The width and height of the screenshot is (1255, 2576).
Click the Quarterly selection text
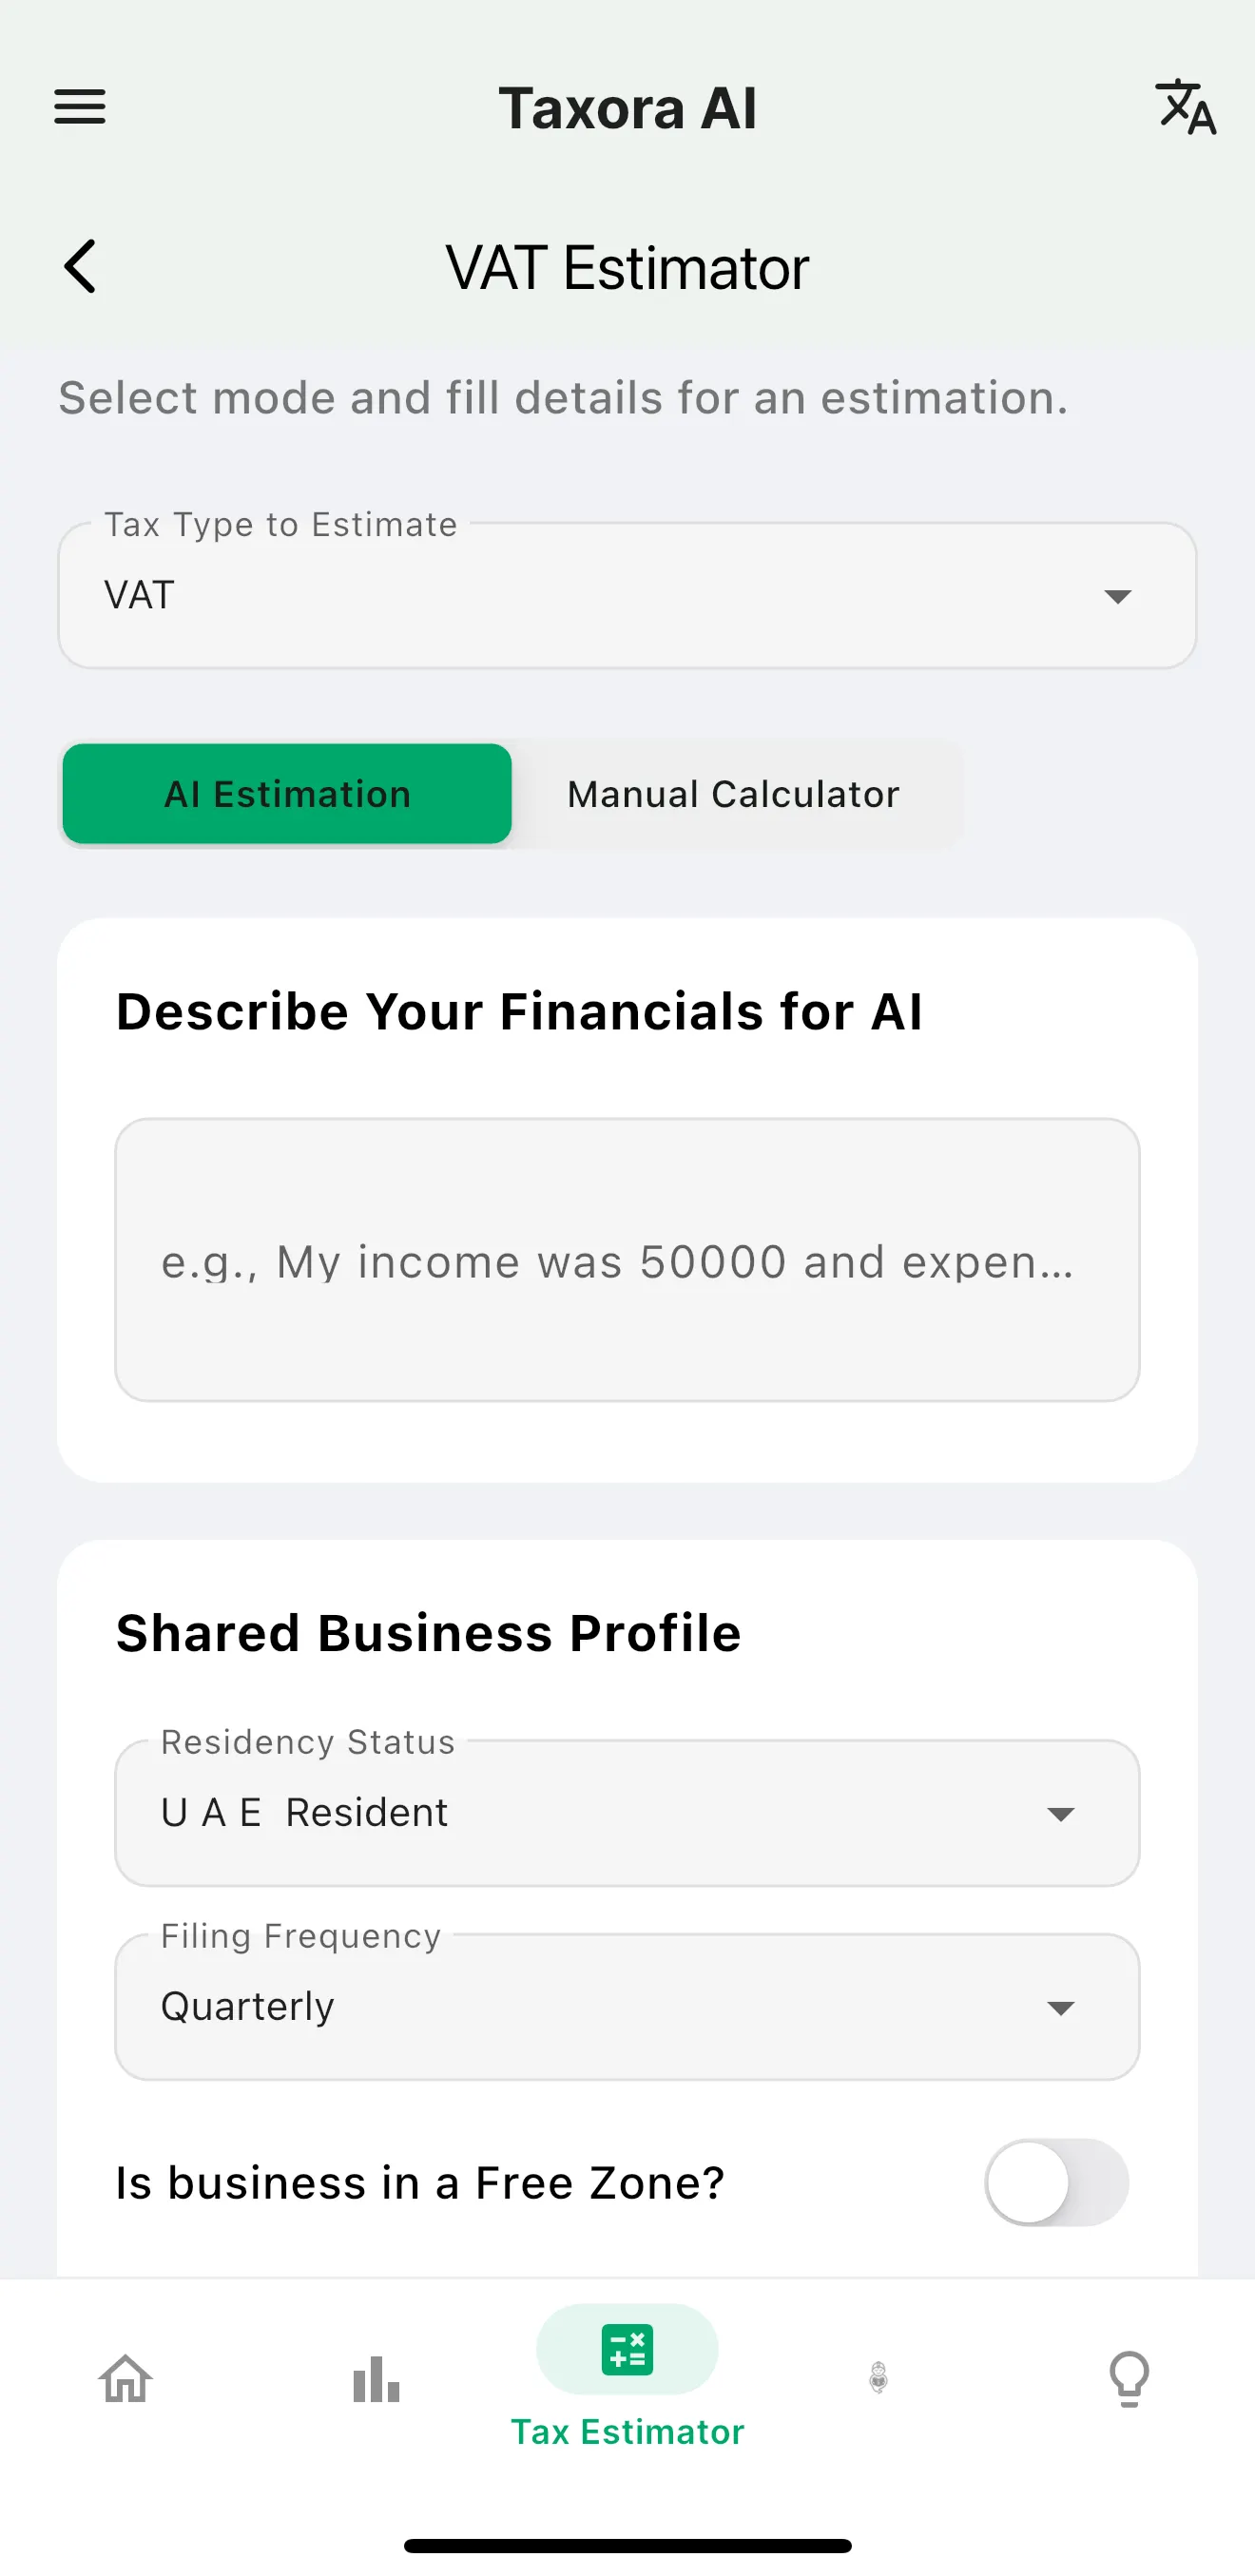[x=248, y=2006]
